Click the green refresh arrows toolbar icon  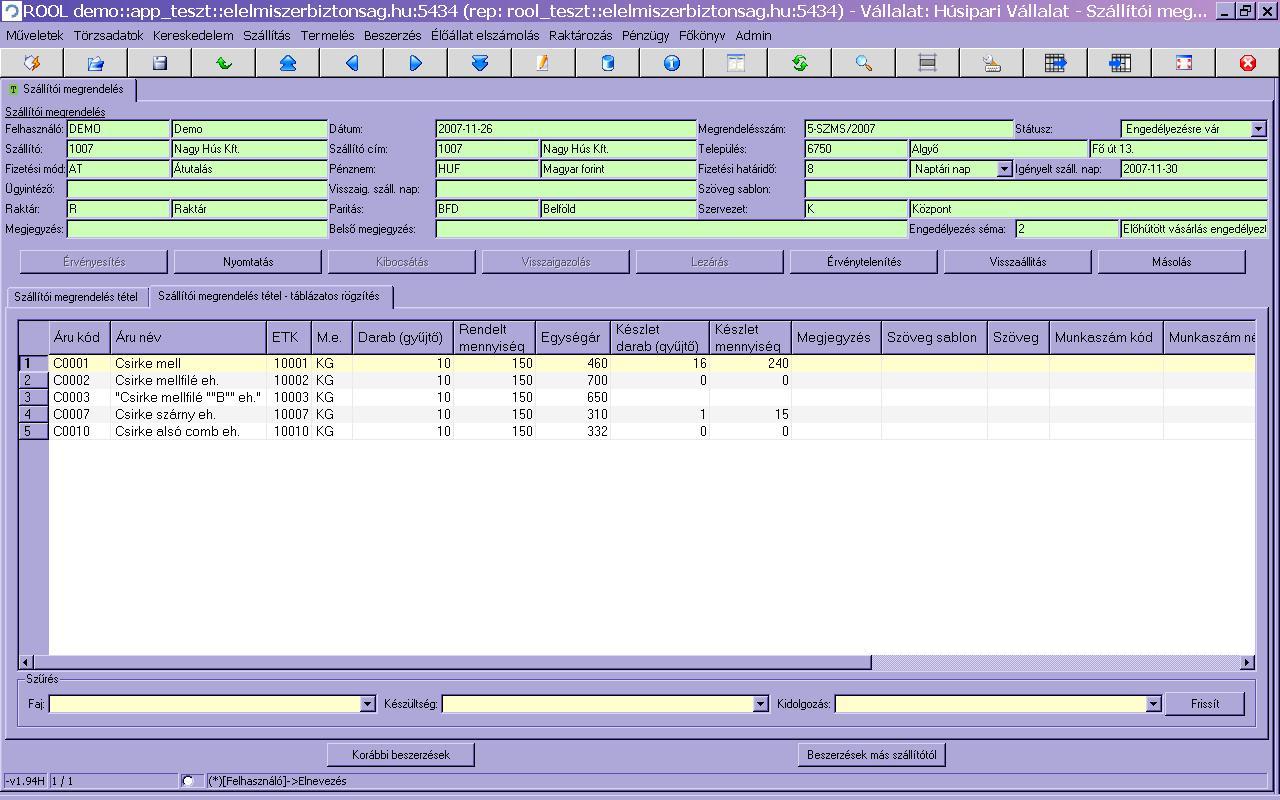click(800, 63)
